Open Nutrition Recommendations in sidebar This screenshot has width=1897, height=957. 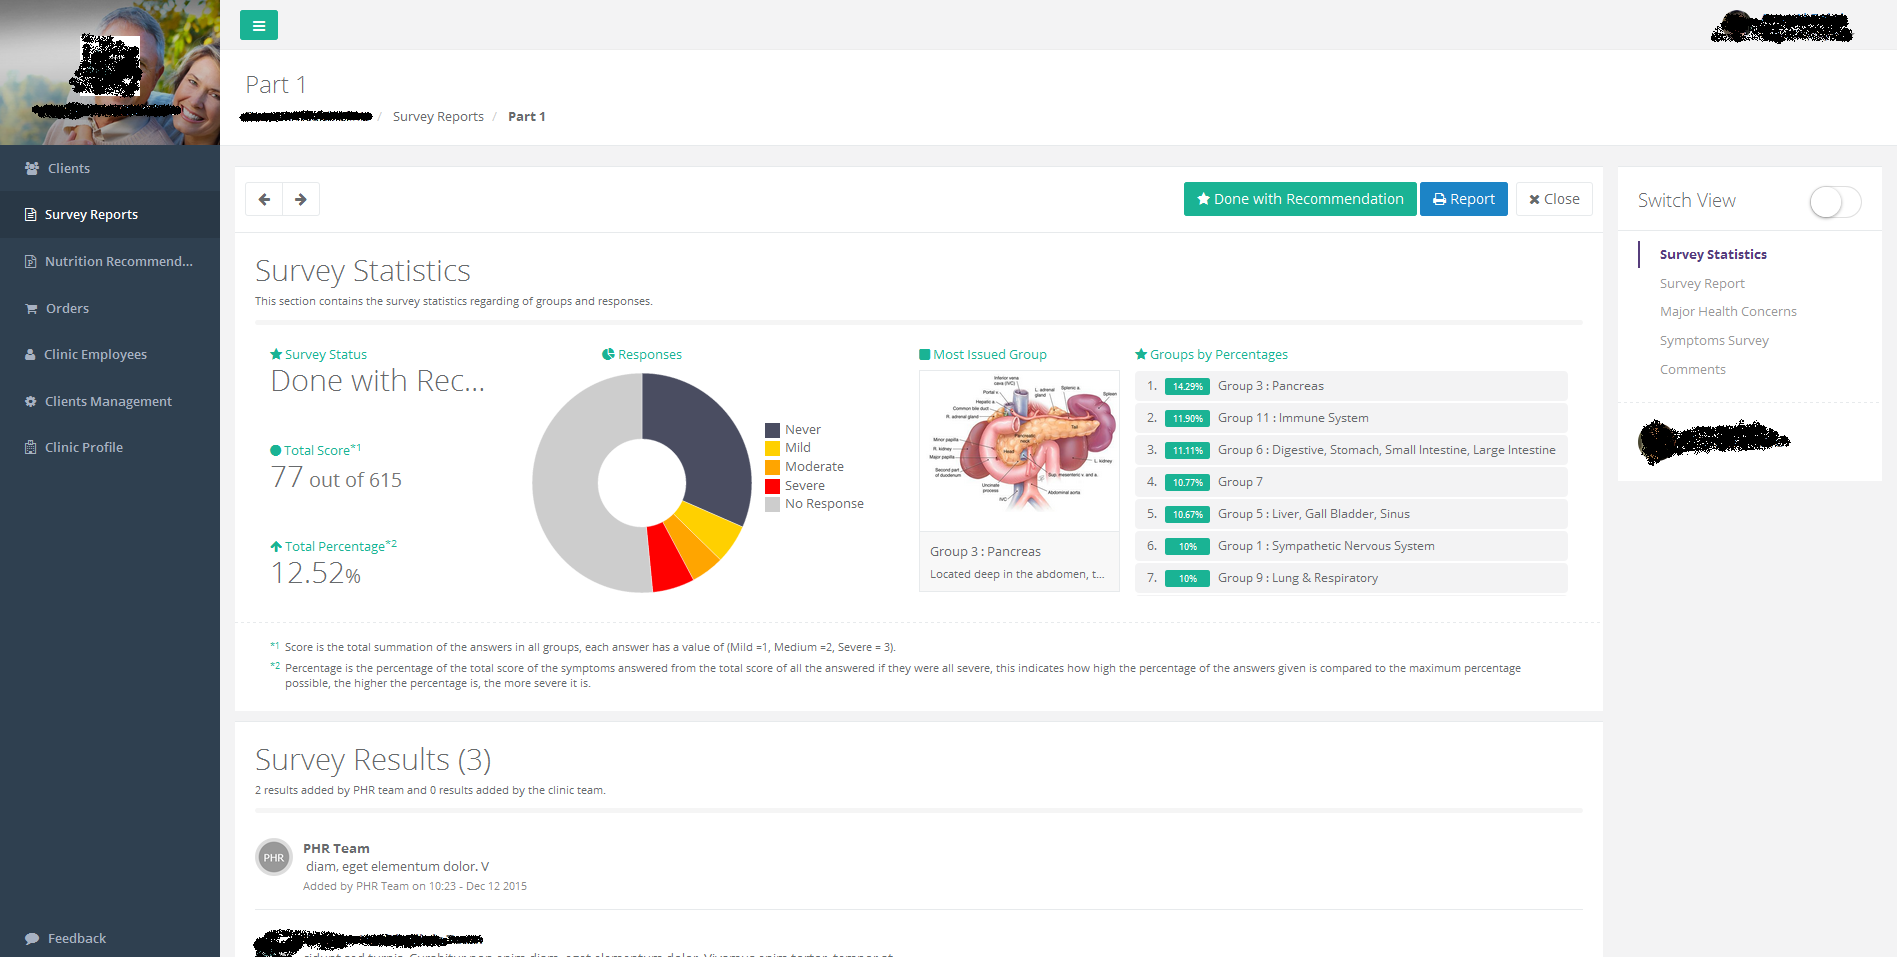(x=118, y=262)
